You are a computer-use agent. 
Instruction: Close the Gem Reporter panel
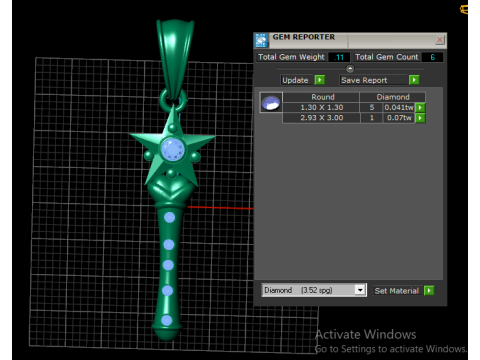pyautogui.click(x=440, y=40)
